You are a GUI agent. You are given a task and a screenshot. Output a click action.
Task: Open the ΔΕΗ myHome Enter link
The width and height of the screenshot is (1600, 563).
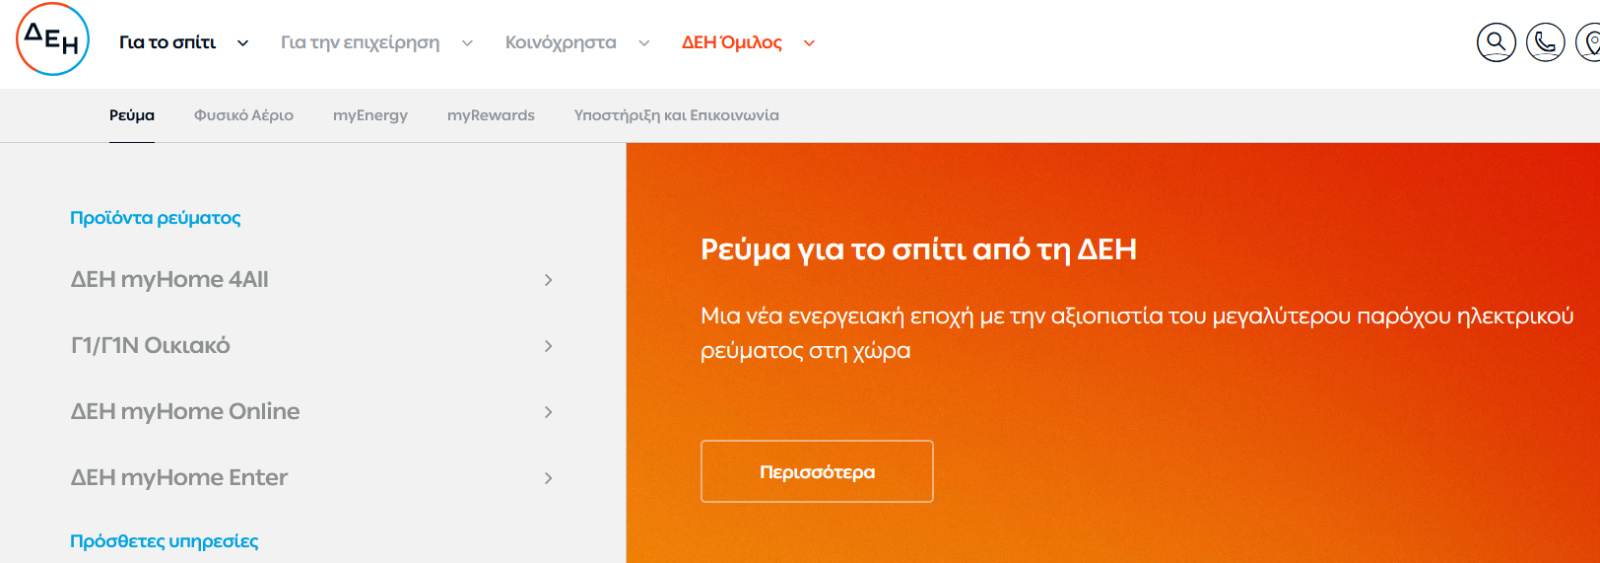[x=179, y=477]
